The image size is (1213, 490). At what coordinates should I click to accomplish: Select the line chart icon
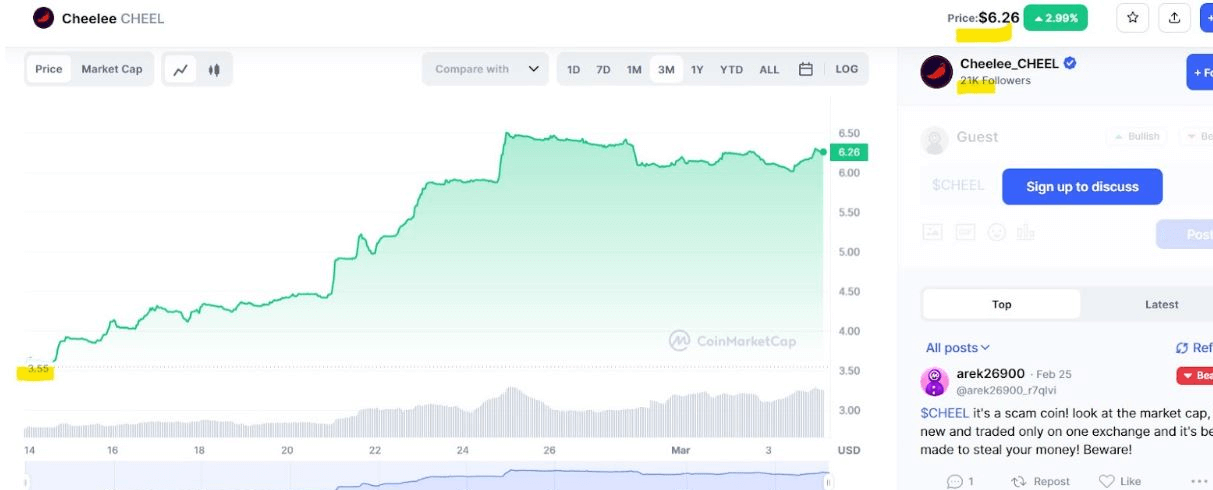(180, 70)
